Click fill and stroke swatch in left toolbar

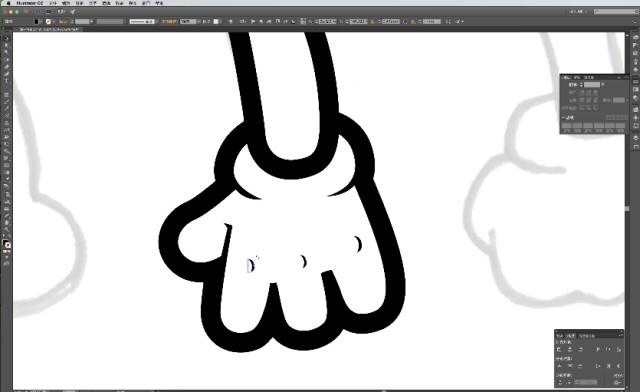tap(7, 244)
